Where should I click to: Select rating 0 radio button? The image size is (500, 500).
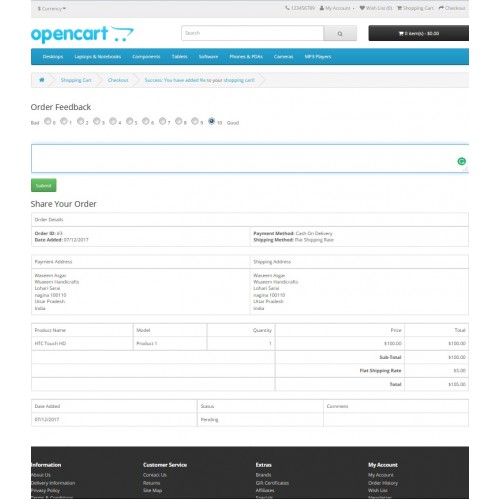tap(48, 121)
